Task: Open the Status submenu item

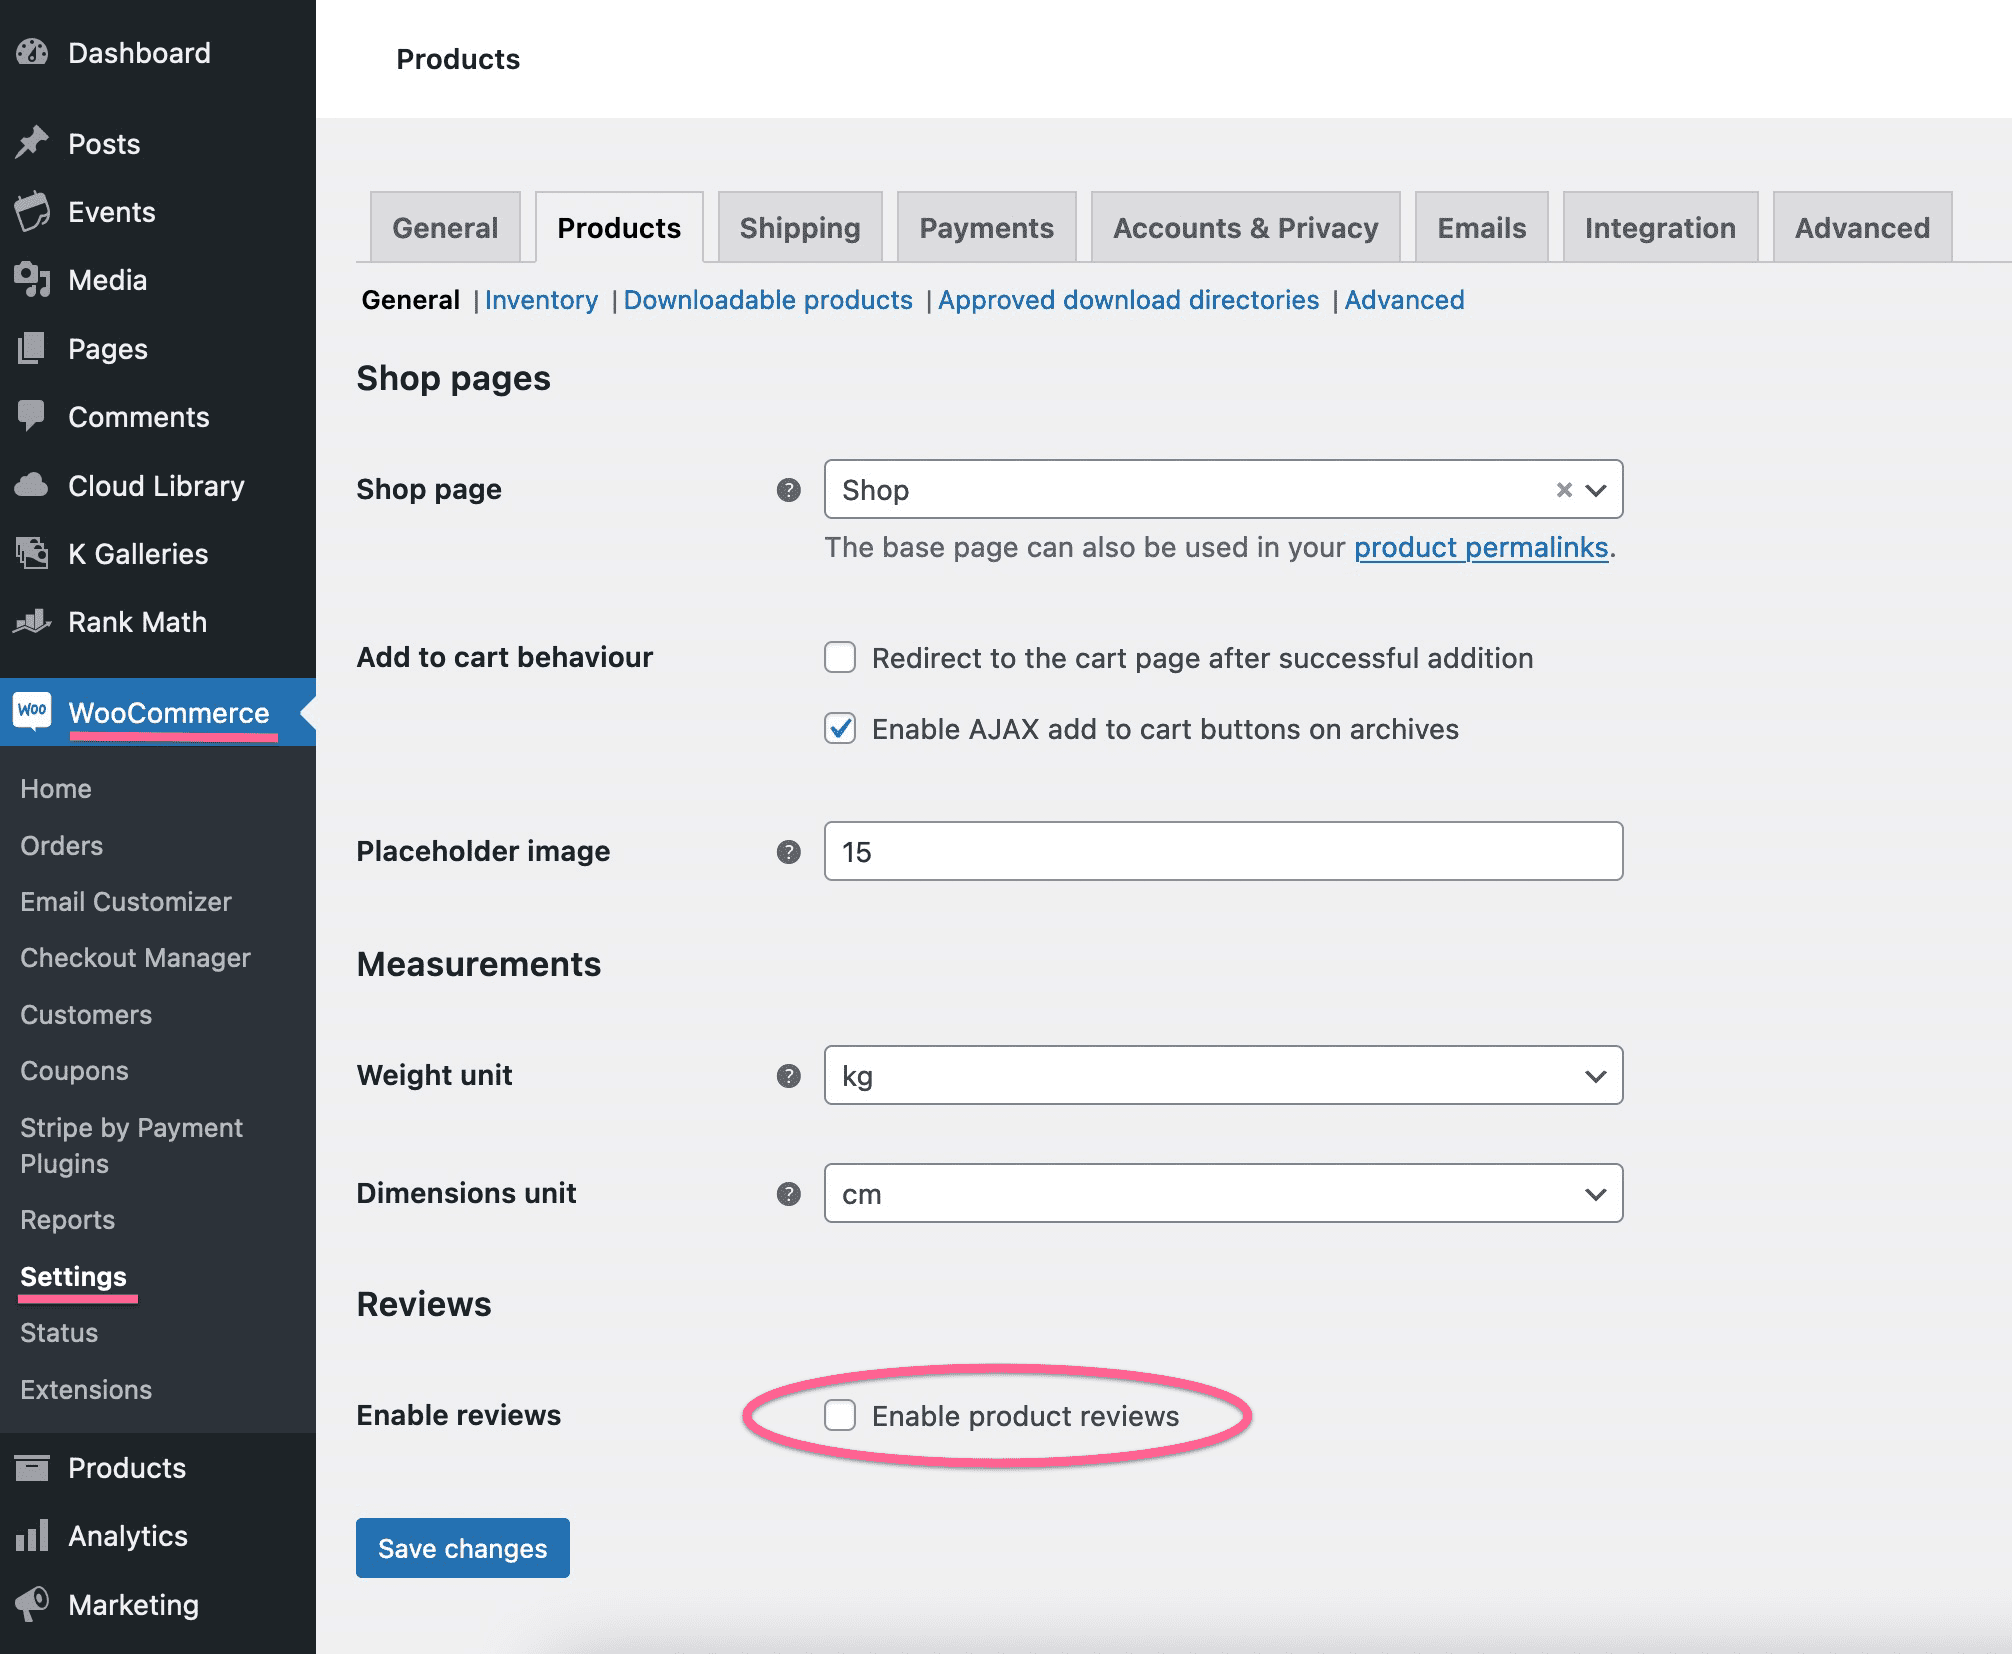Action: click(59, 1332)
